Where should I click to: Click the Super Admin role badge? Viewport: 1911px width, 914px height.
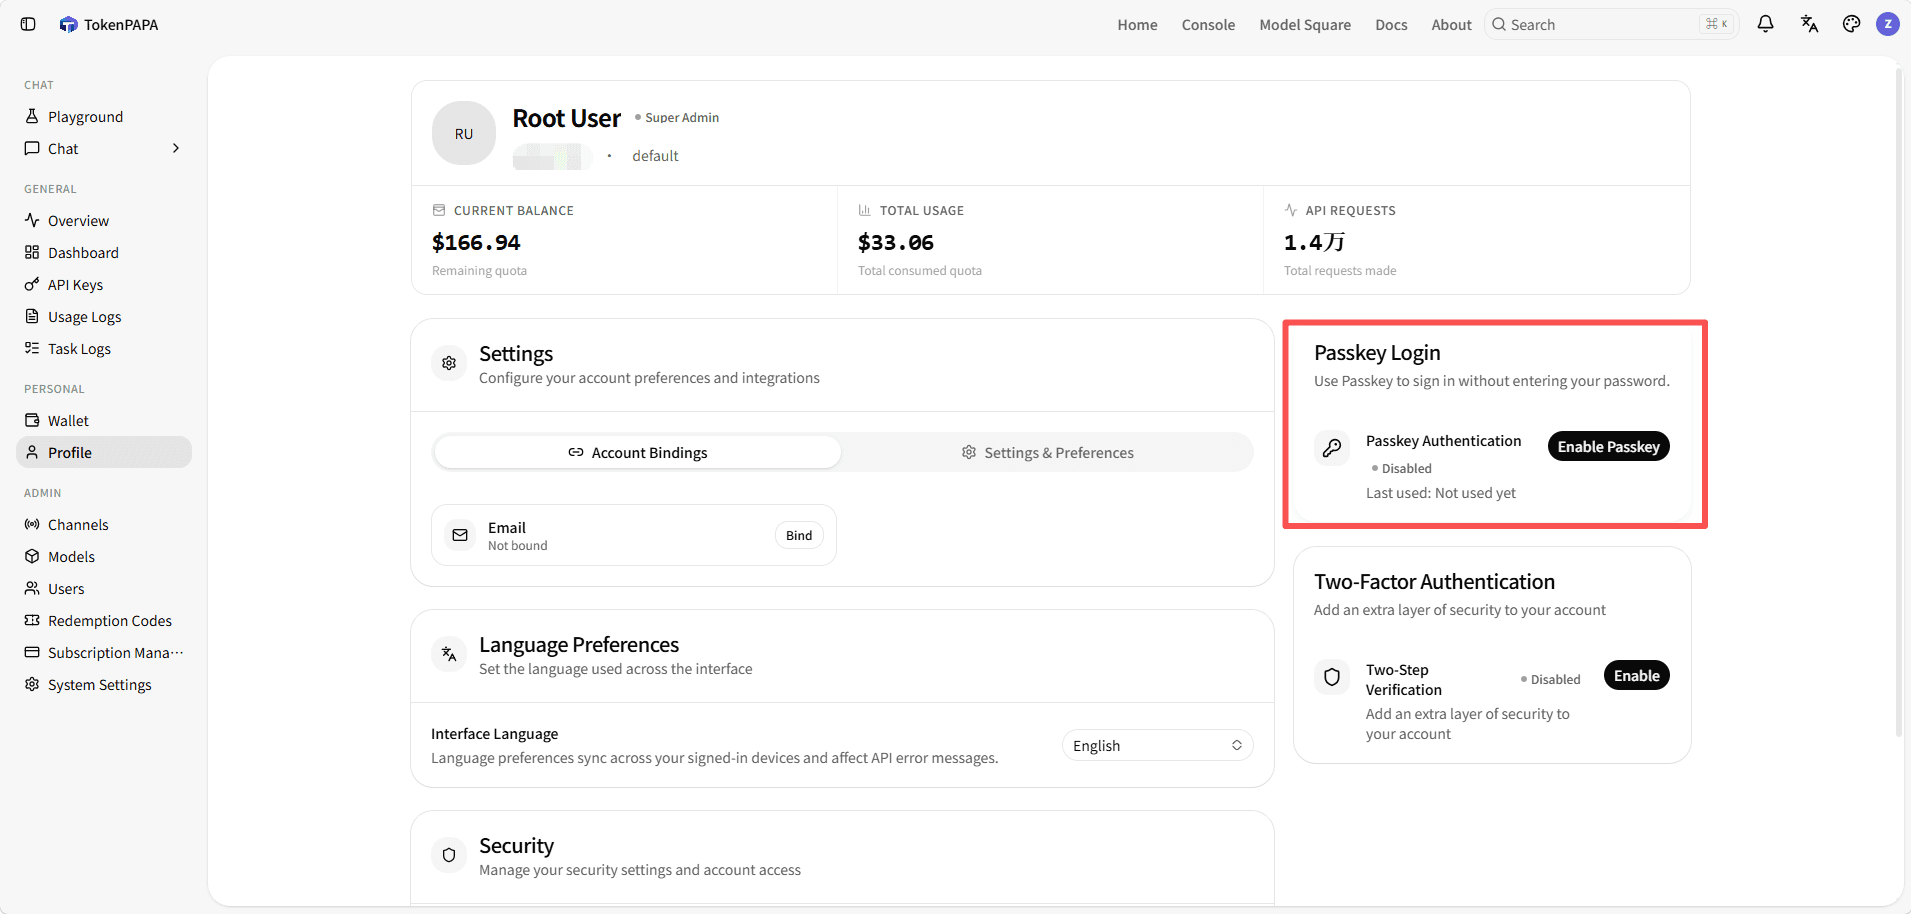point(677,117)
